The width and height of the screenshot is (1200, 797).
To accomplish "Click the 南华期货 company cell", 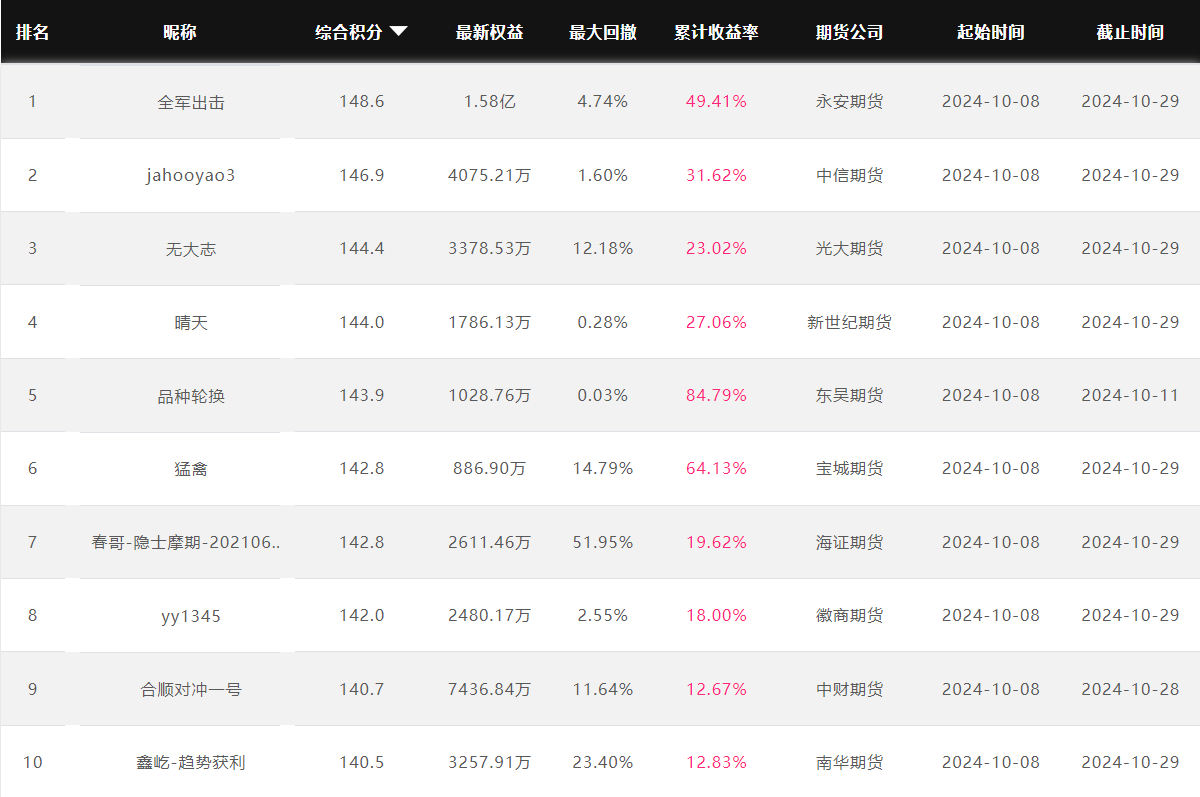I will pos(850,762).
